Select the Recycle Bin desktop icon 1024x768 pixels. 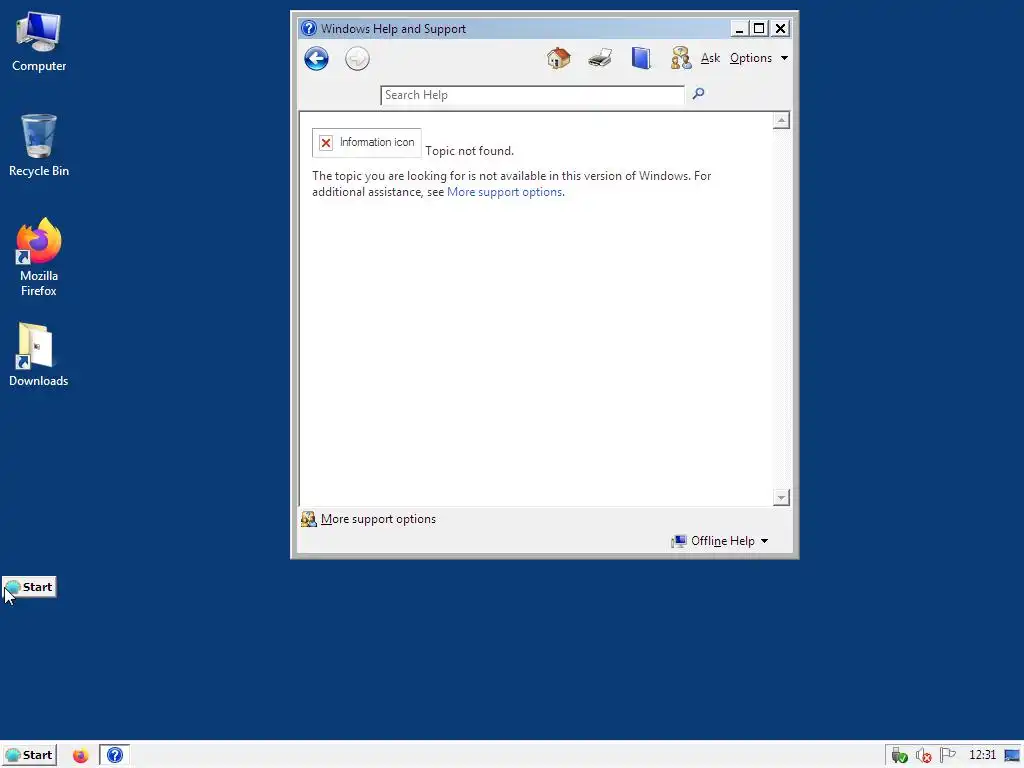pos(39,146)
